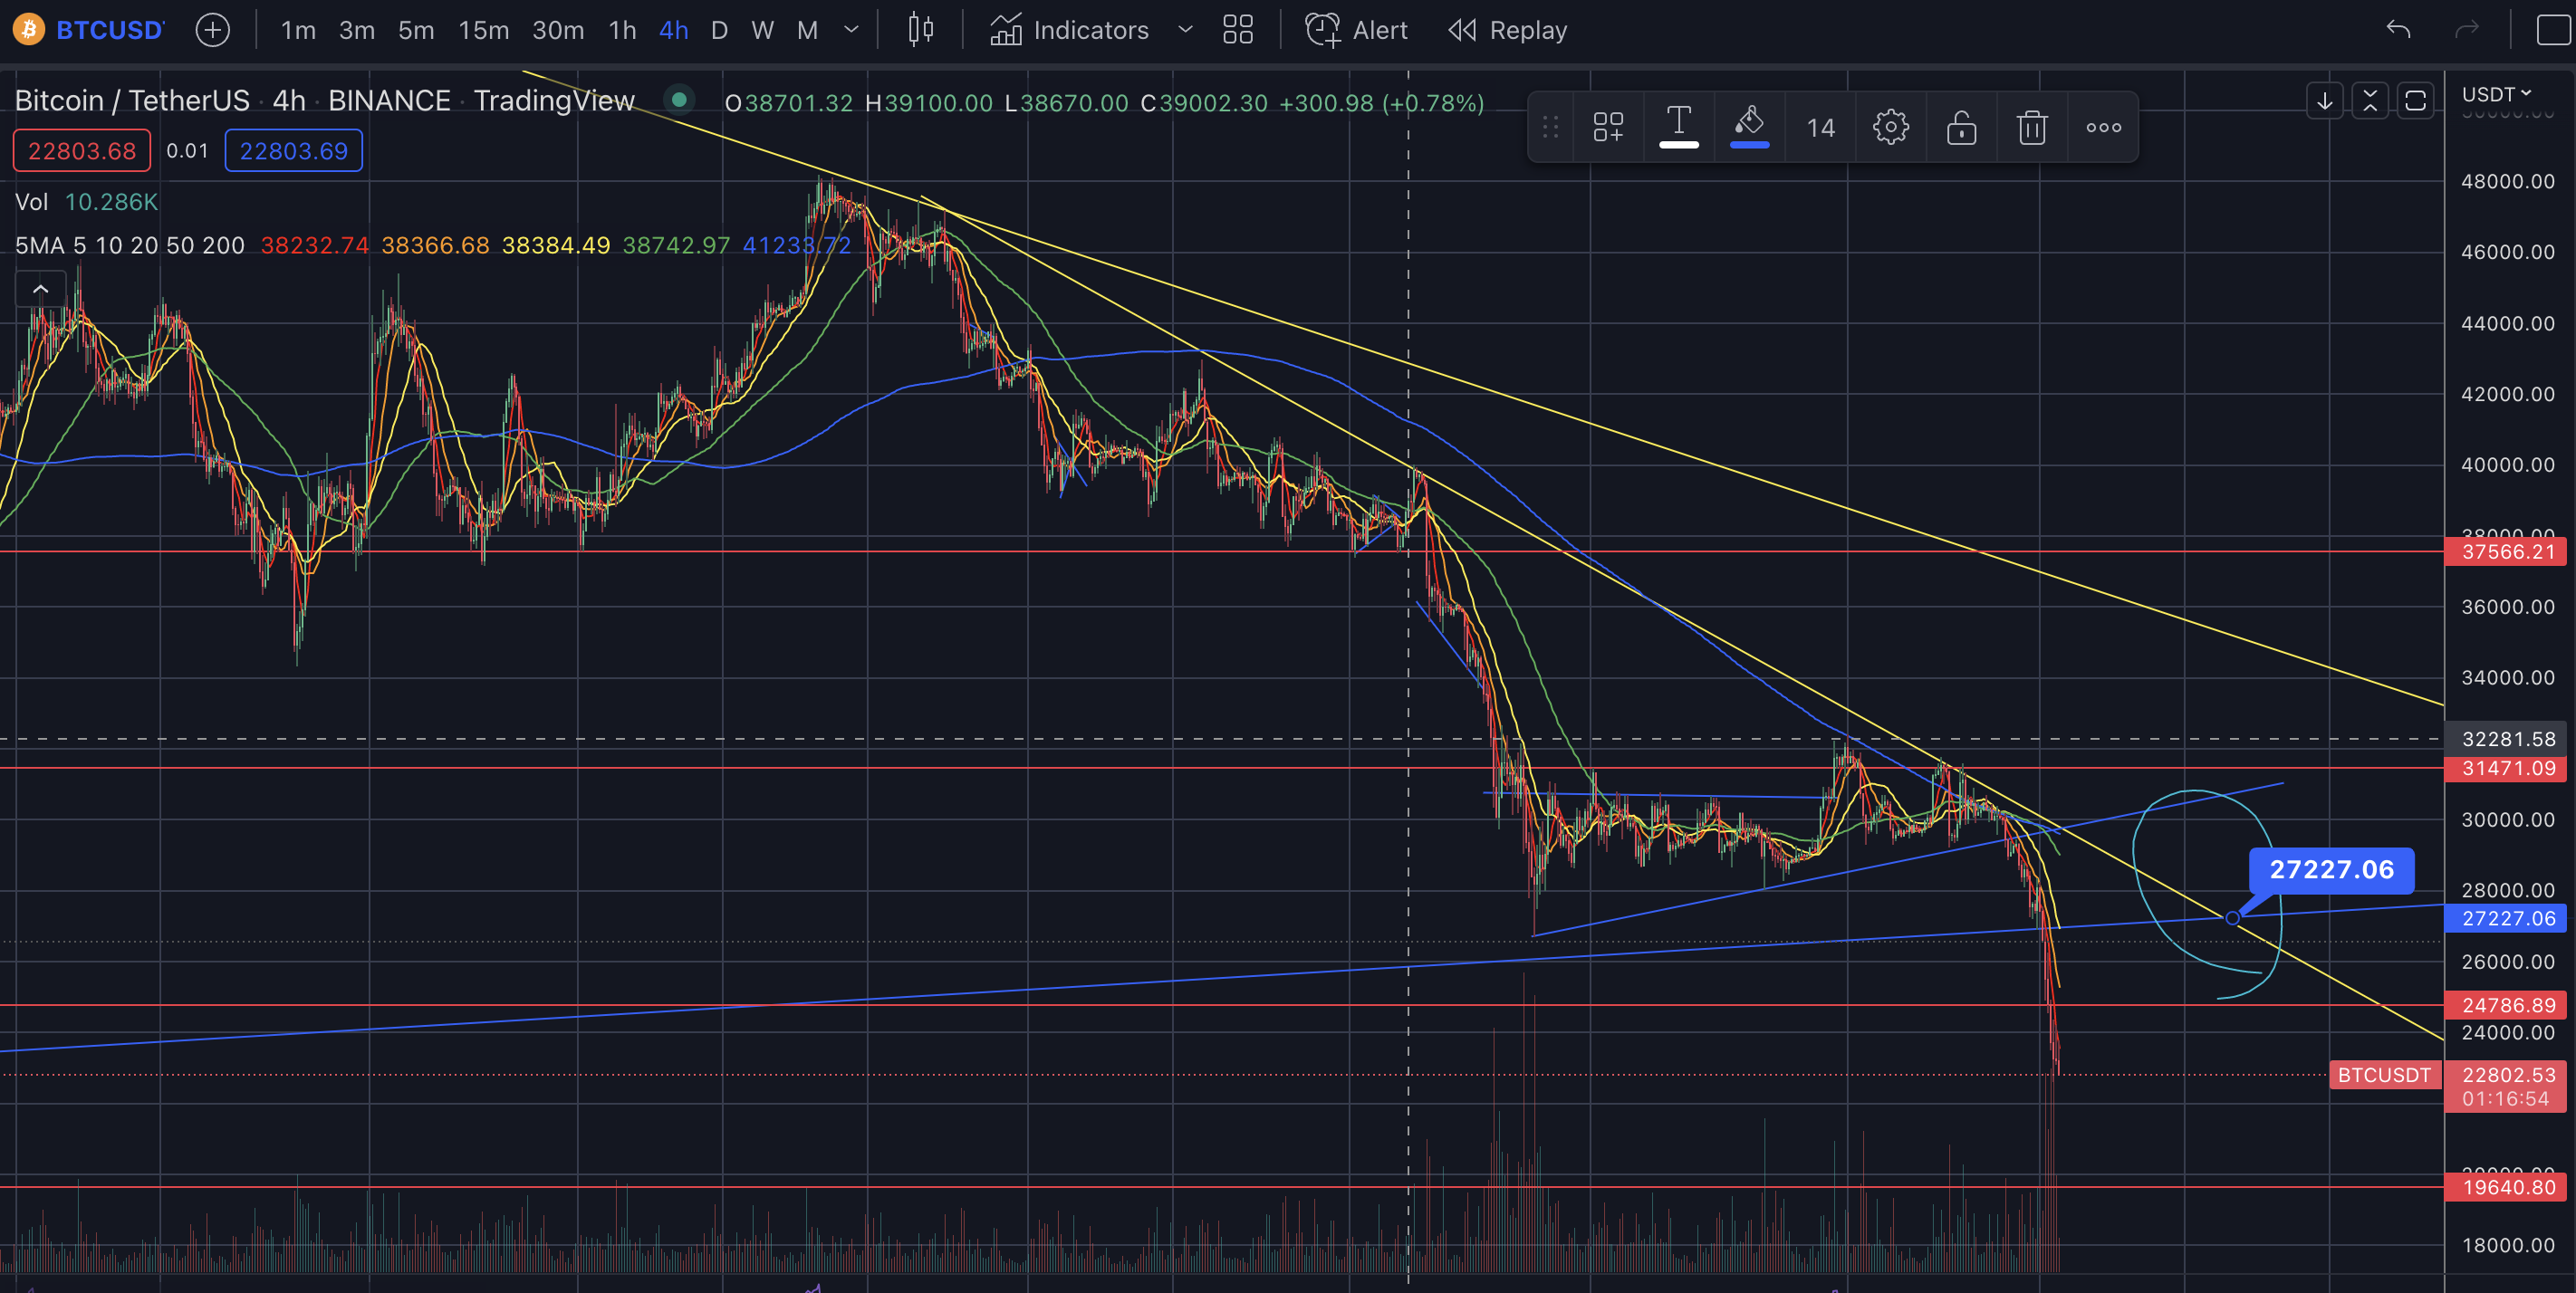Open the background fill color picker
Image resolution: width=2576 pixels, height=1293 pixels.
[1749, 125]
